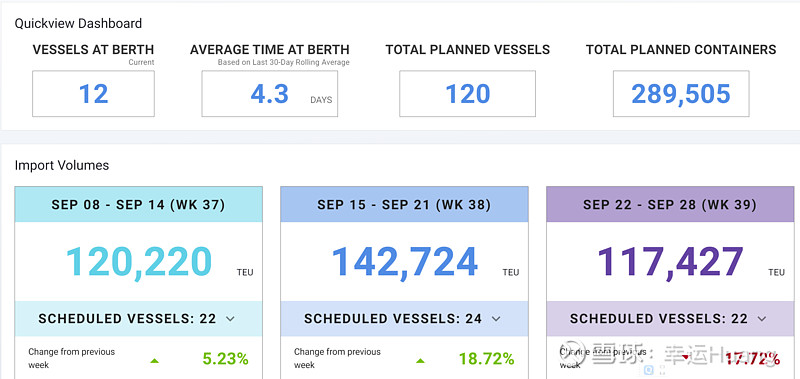
Task: Click the 18.72% weekly change value
Action: pyautogui.click(x=487, y=359)
